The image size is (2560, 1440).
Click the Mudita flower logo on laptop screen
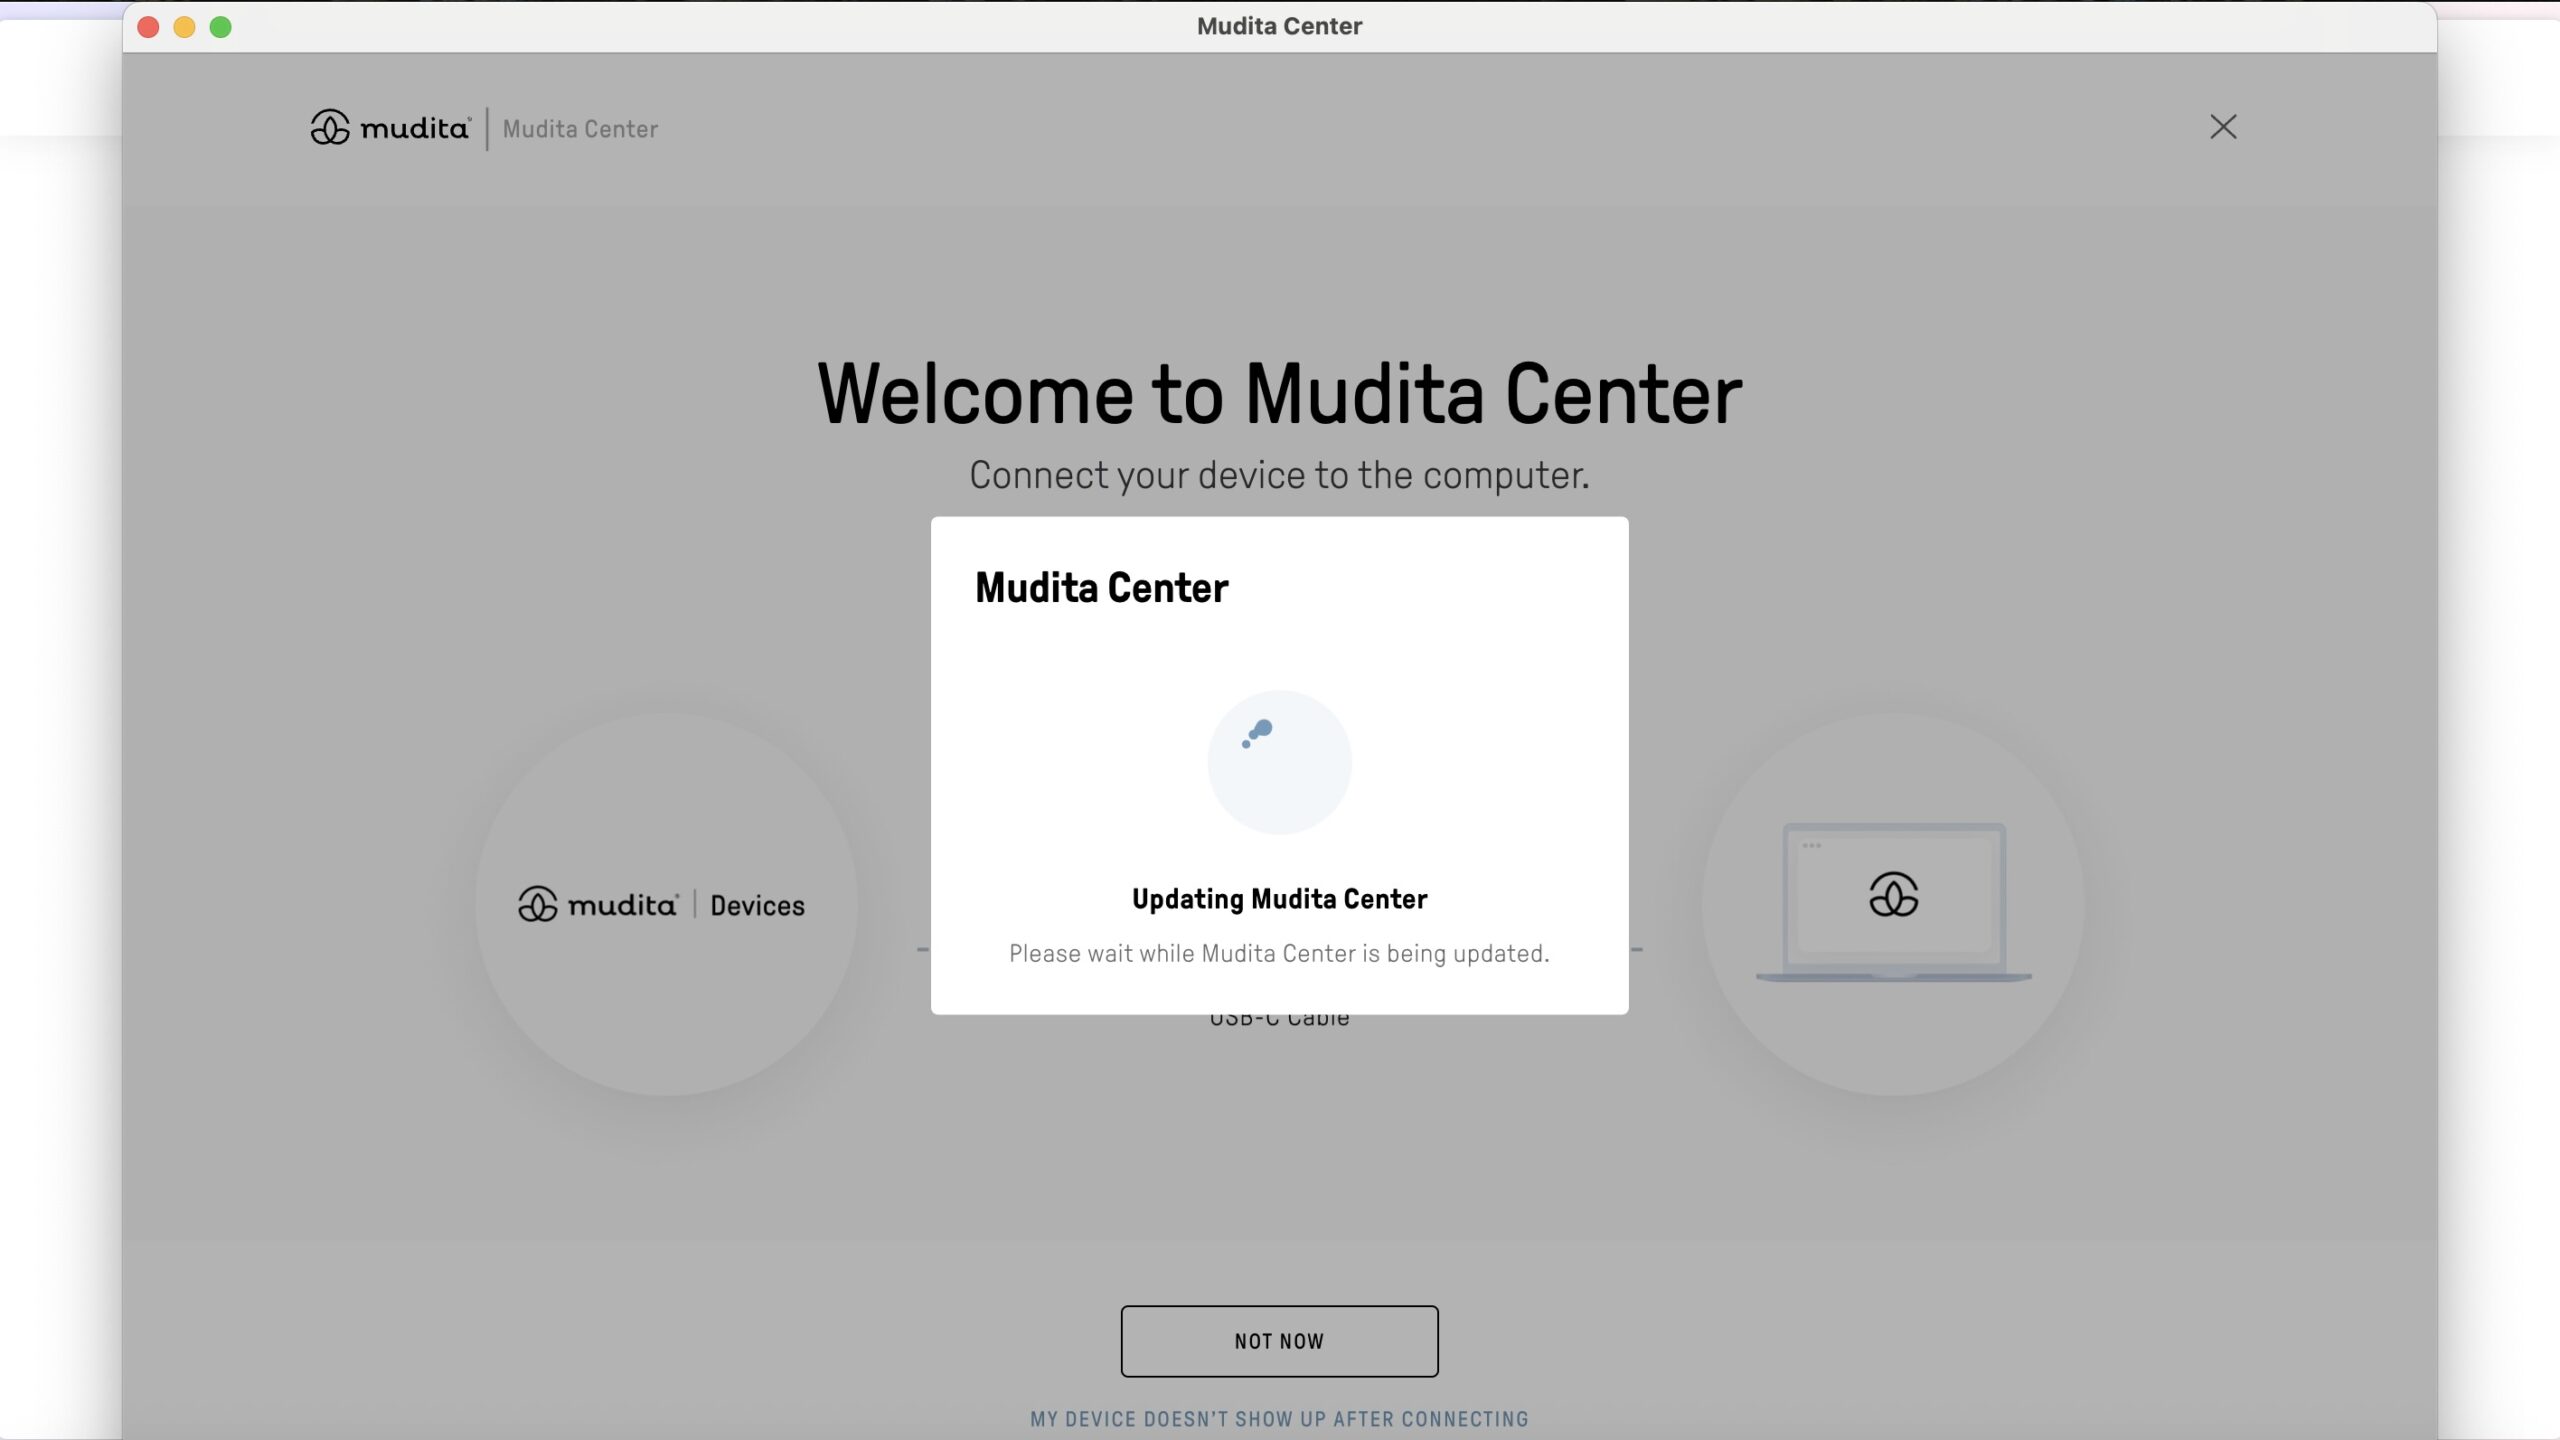click(1893, 894)
